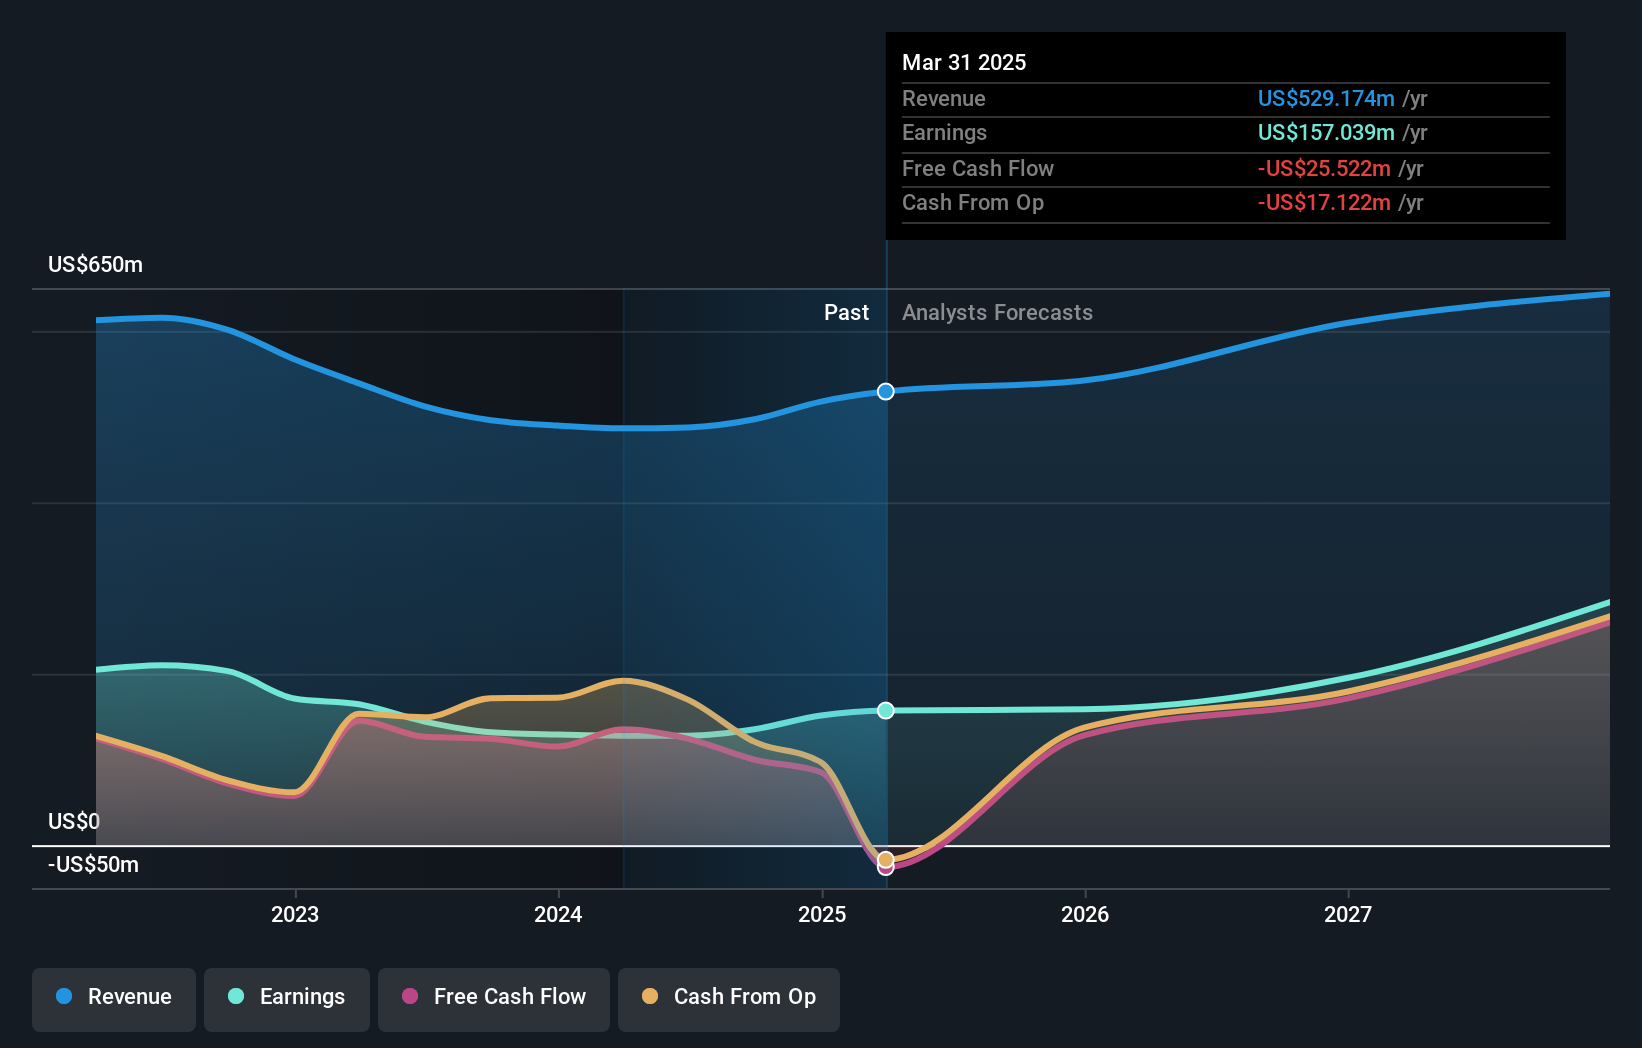The width and height of the screenshot is (1642, 1048).
Task: Click the orange Cash From Op legend dot
Action: (651, 997)
